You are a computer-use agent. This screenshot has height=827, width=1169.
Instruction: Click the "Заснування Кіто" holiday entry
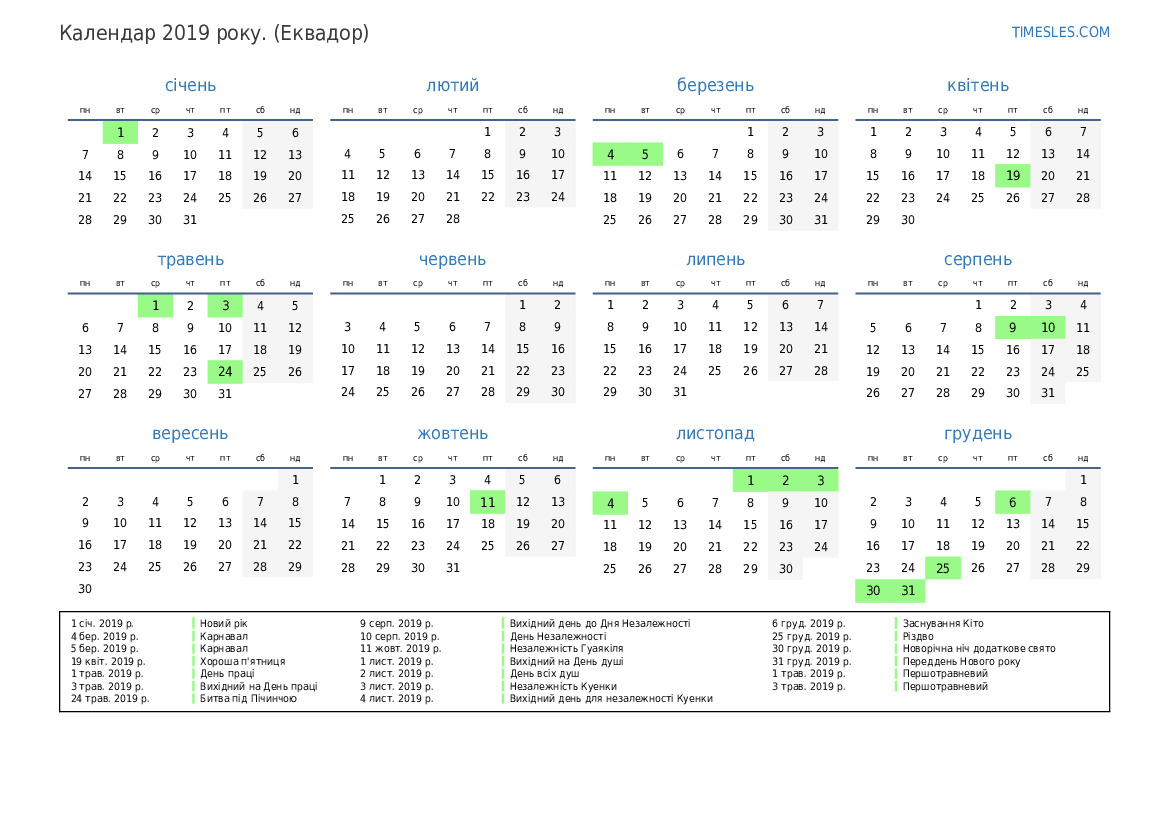tap(943, 624)
